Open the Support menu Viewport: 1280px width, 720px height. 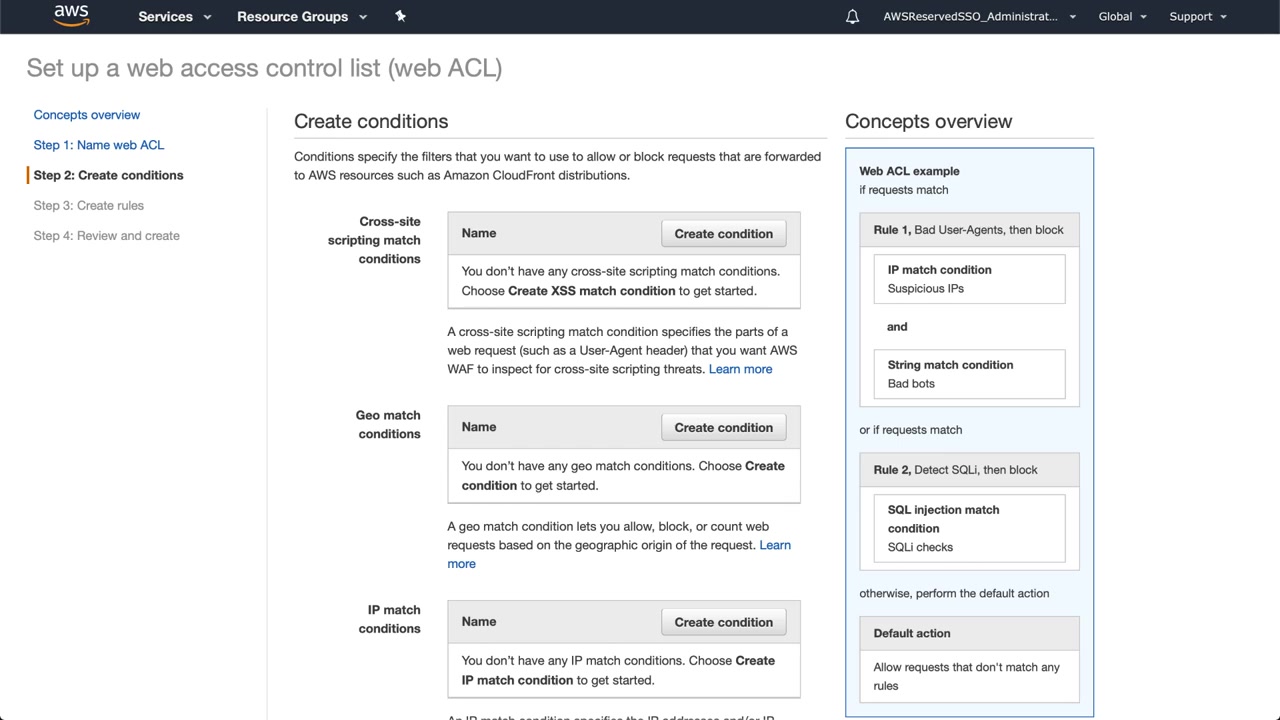click(1197, 17)
